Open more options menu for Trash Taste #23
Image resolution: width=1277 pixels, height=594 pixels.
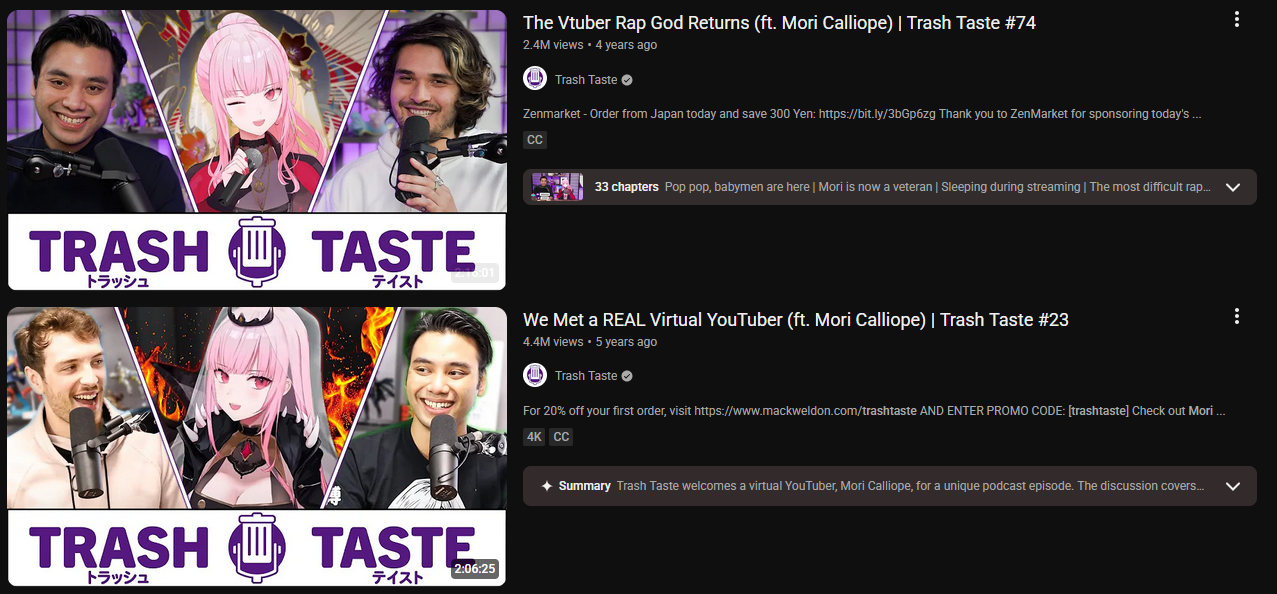pos(1237,316)
